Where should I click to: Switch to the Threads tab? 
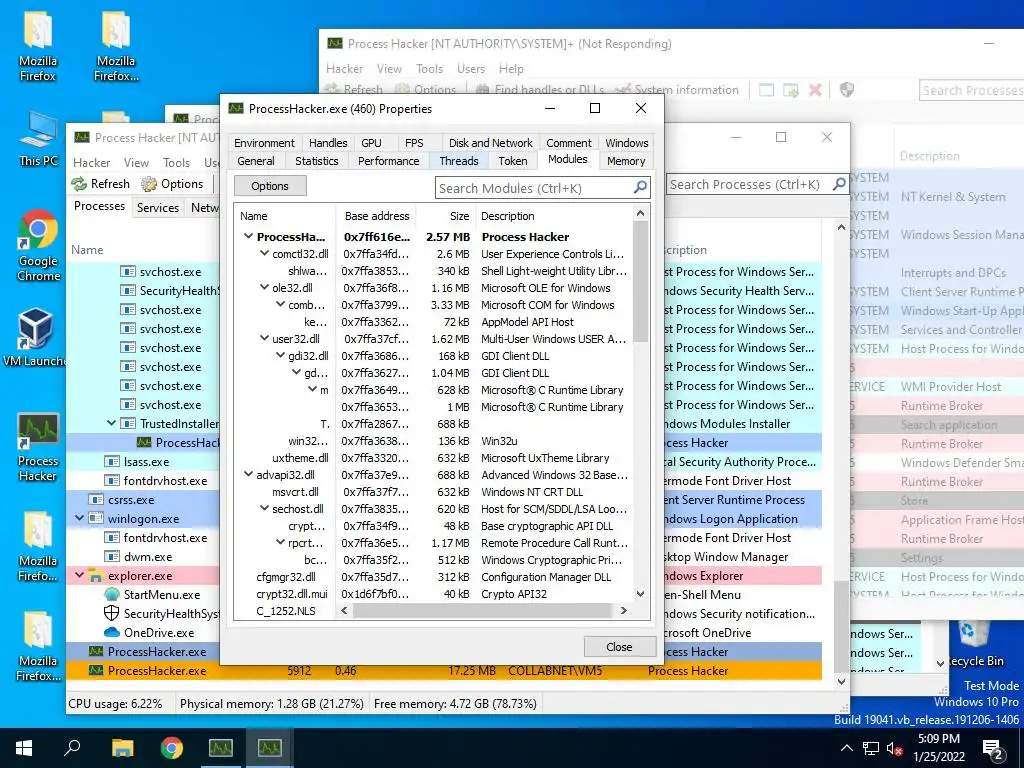pos(458,161)
